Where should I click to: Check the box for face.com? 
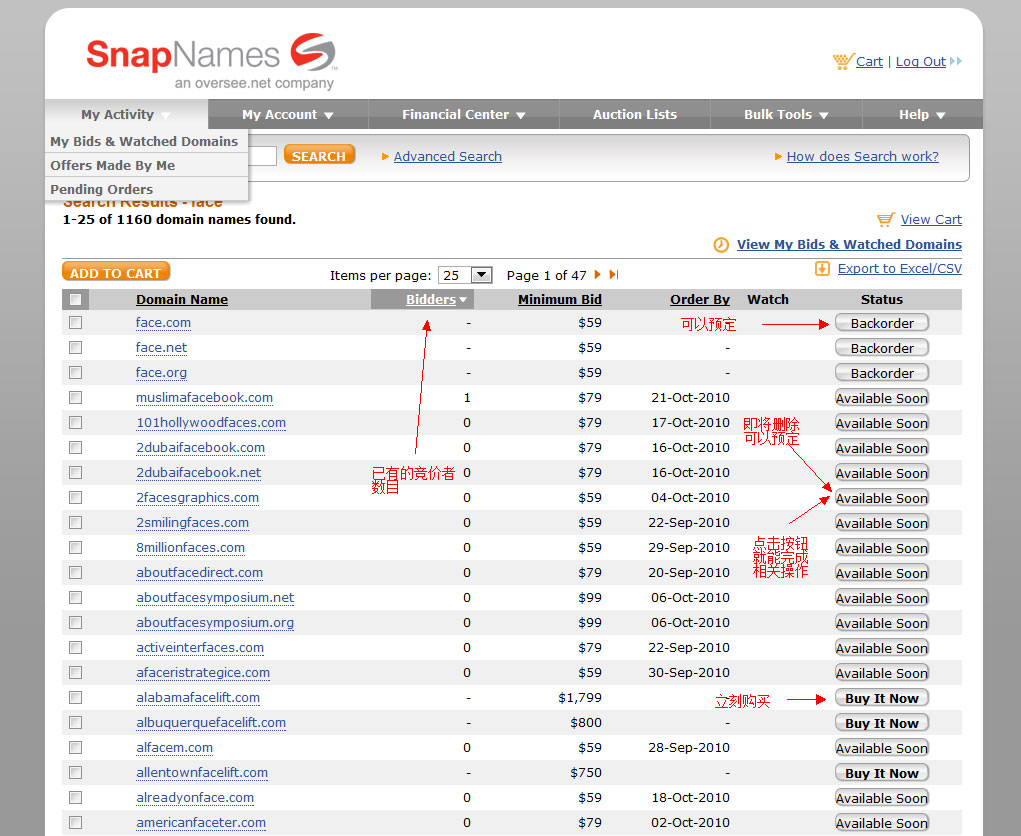pyautogui.click(x=76, y=322)
